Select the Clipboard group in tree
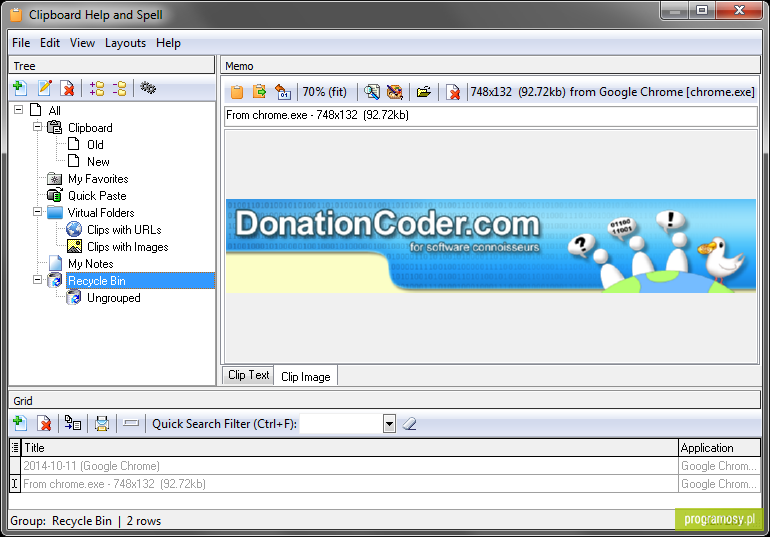The image size is (770, 537). tap(90, 128)
